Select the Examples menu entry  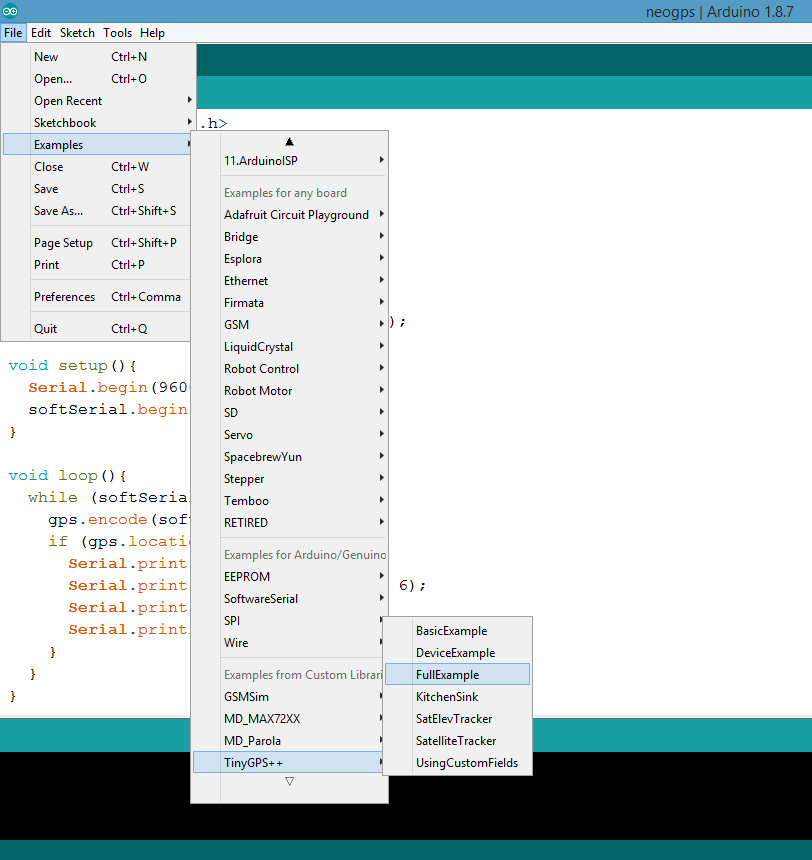point(98,144)
